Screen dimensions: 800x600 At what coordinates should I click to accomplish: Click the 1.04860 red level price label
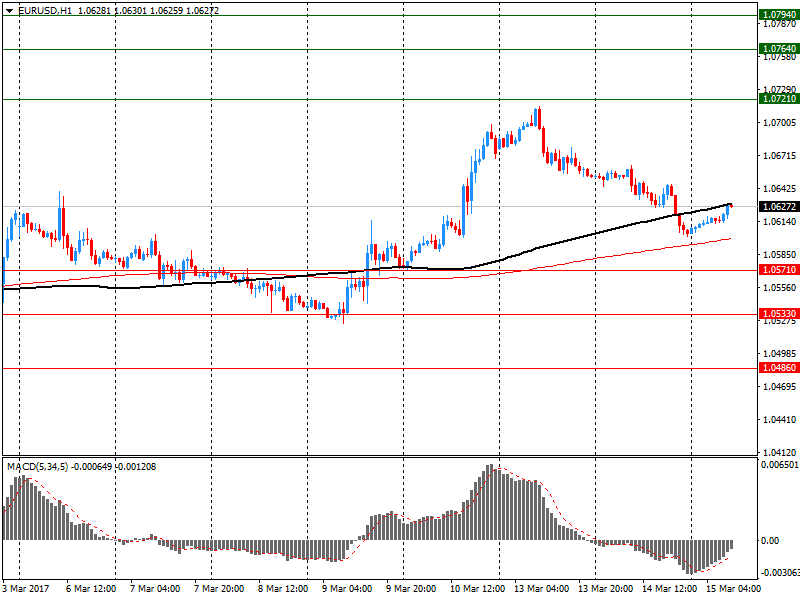779,367
